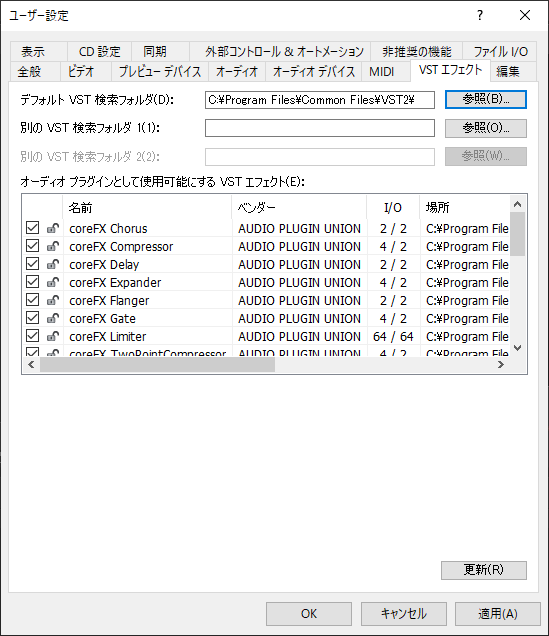549x636 pixels.
Task: Uncheck the coreFX Chorus checkbox
Action: [x=32, y=228]
